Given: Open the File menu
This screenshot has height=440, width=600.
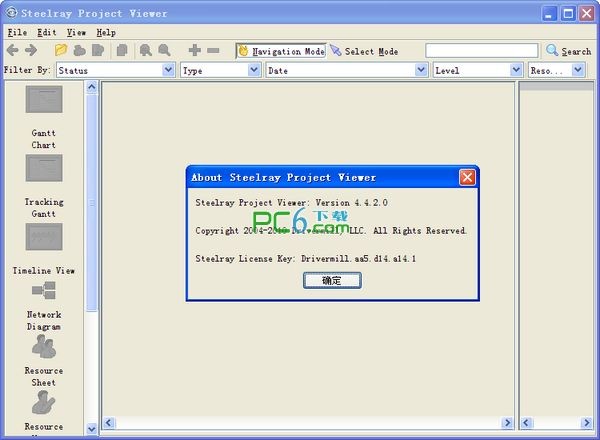Looking at the screenshot, I should click(17, 33).
